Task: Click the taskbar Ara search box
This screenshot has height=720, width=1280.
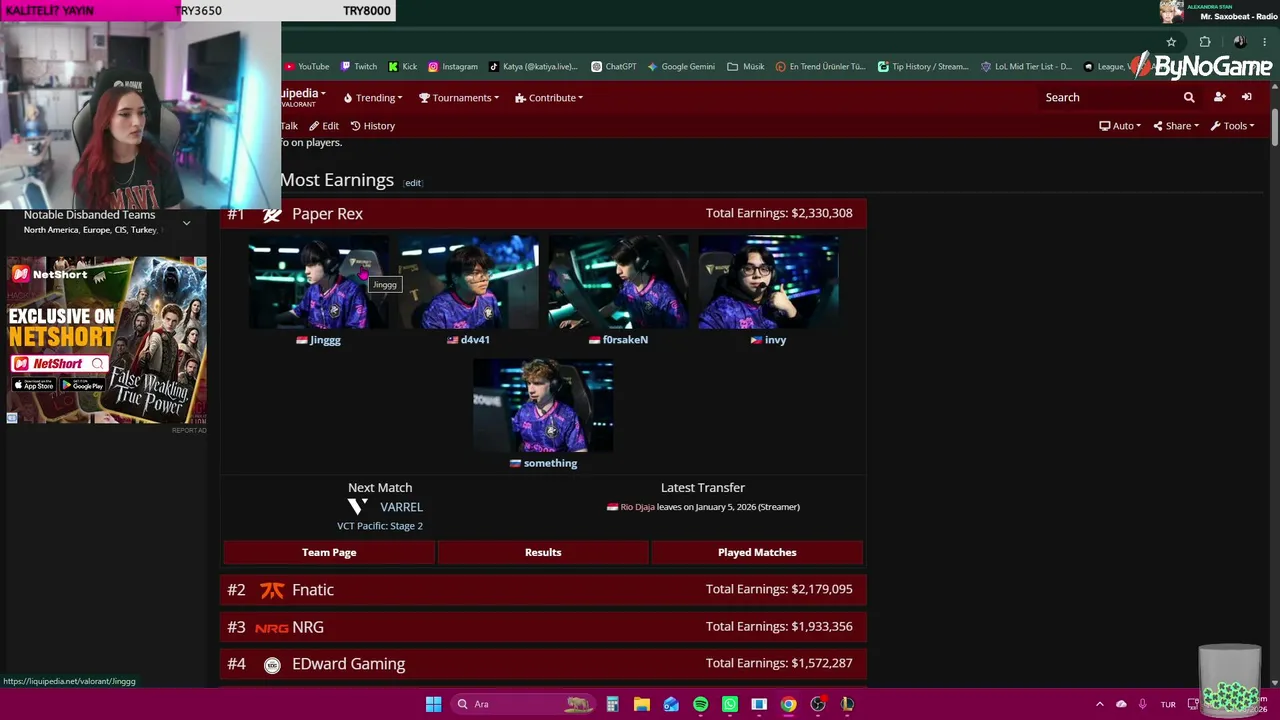Action: (523, 704)
